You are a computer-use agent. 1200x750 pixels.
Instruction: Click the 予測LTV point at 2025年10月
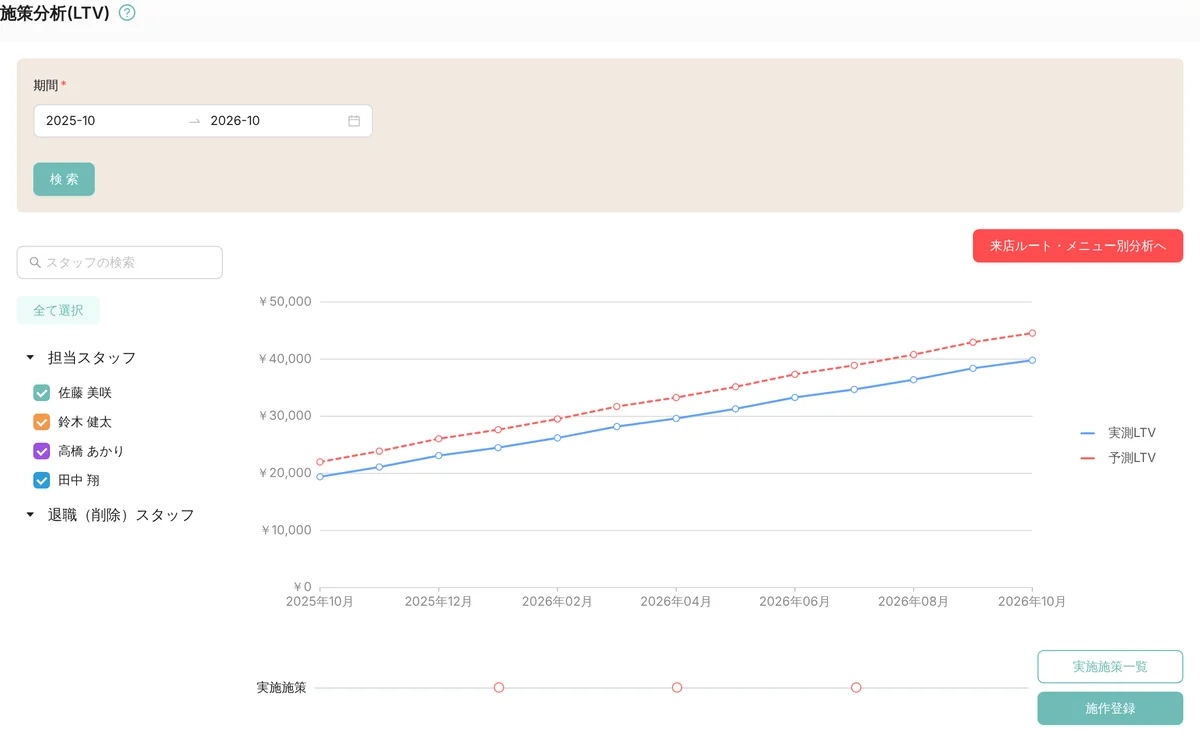pos(320,462)
